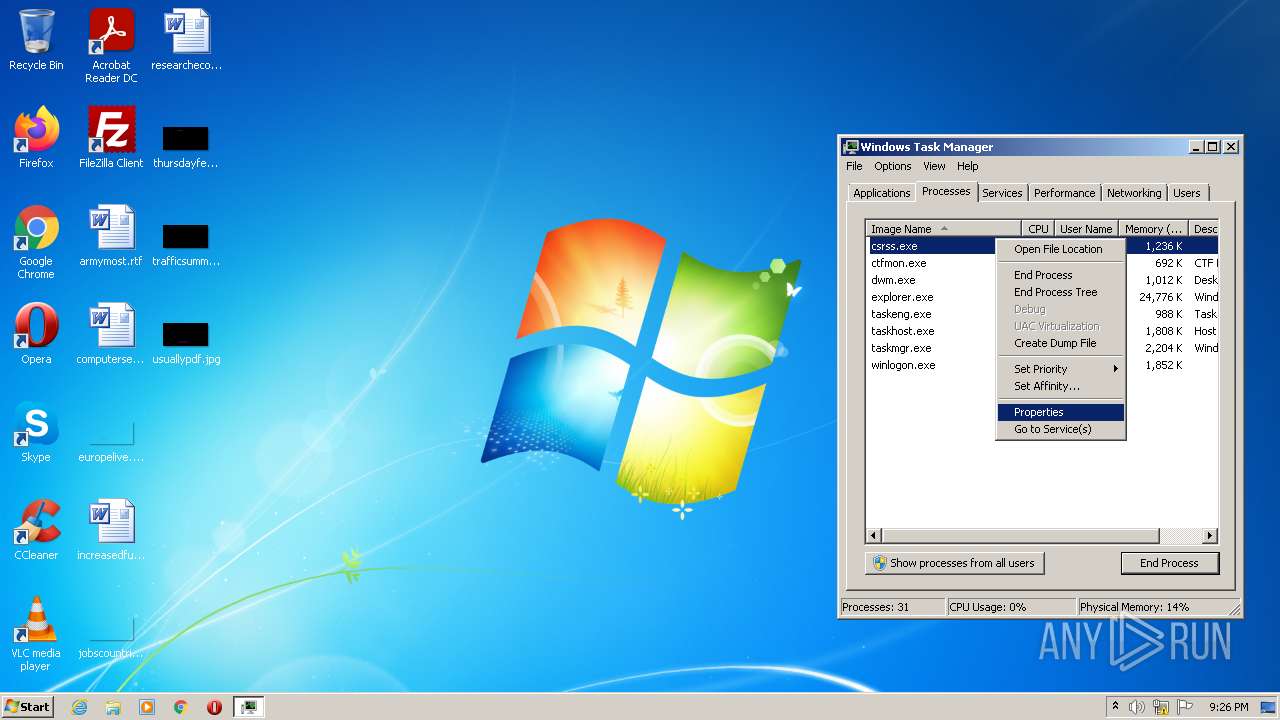Select the usuallypdf.jpg image file
Screen dimensions: 1280x720
[x=186, y=341]
